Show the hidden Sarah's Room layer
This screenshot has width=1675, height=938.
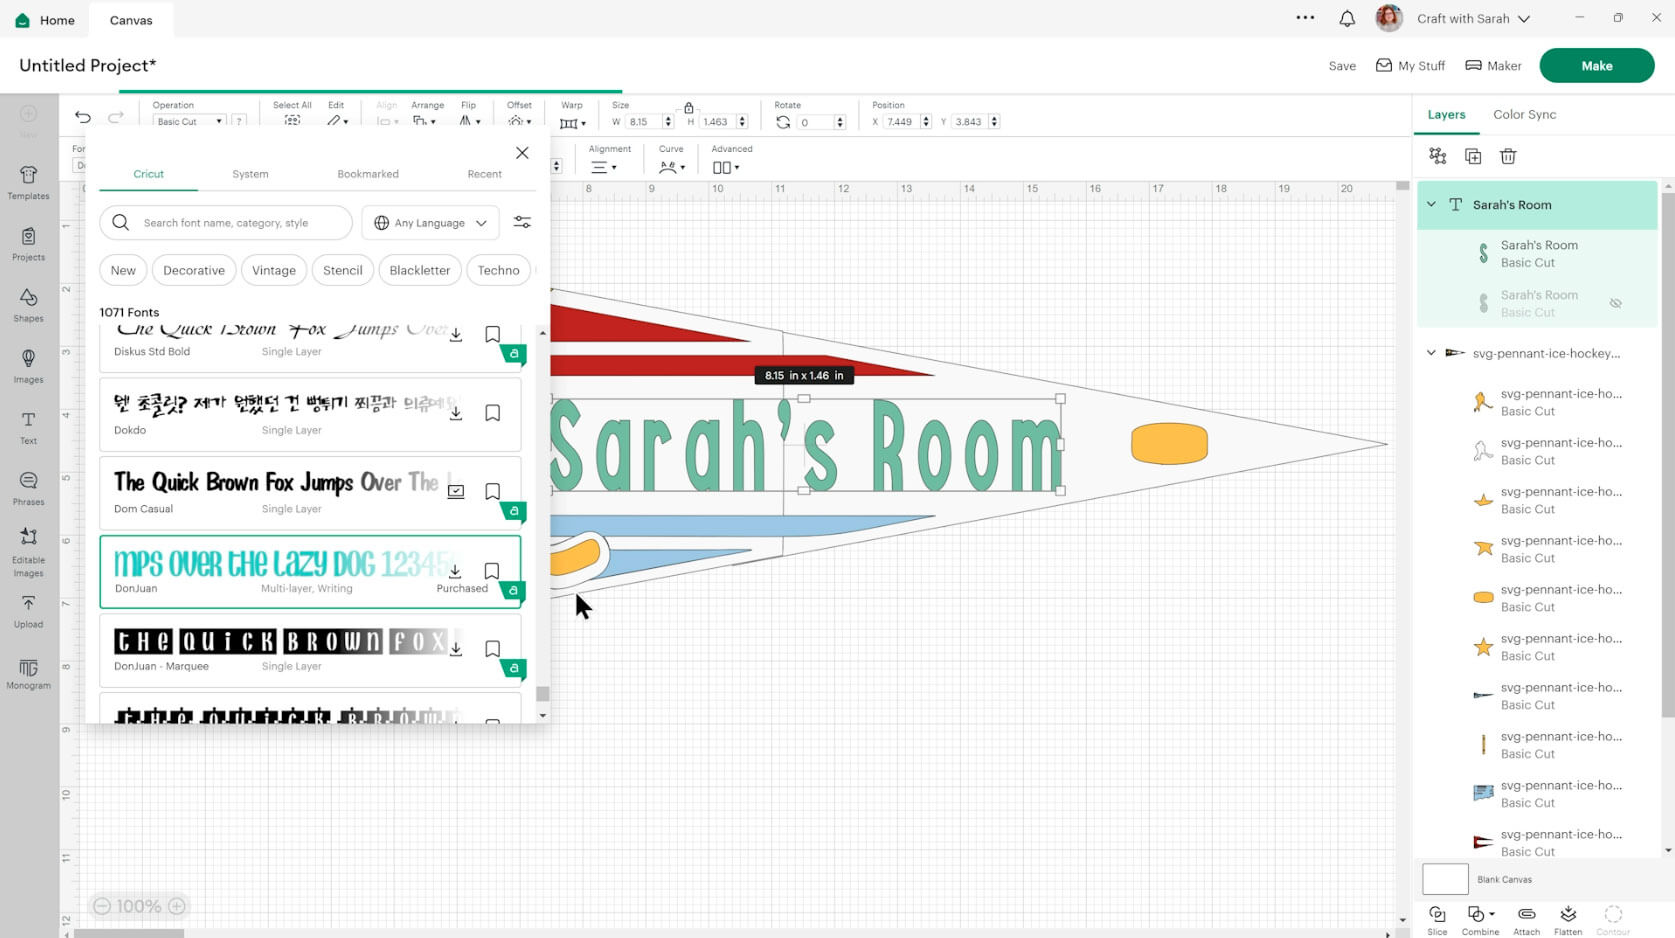coord(1615,303)
